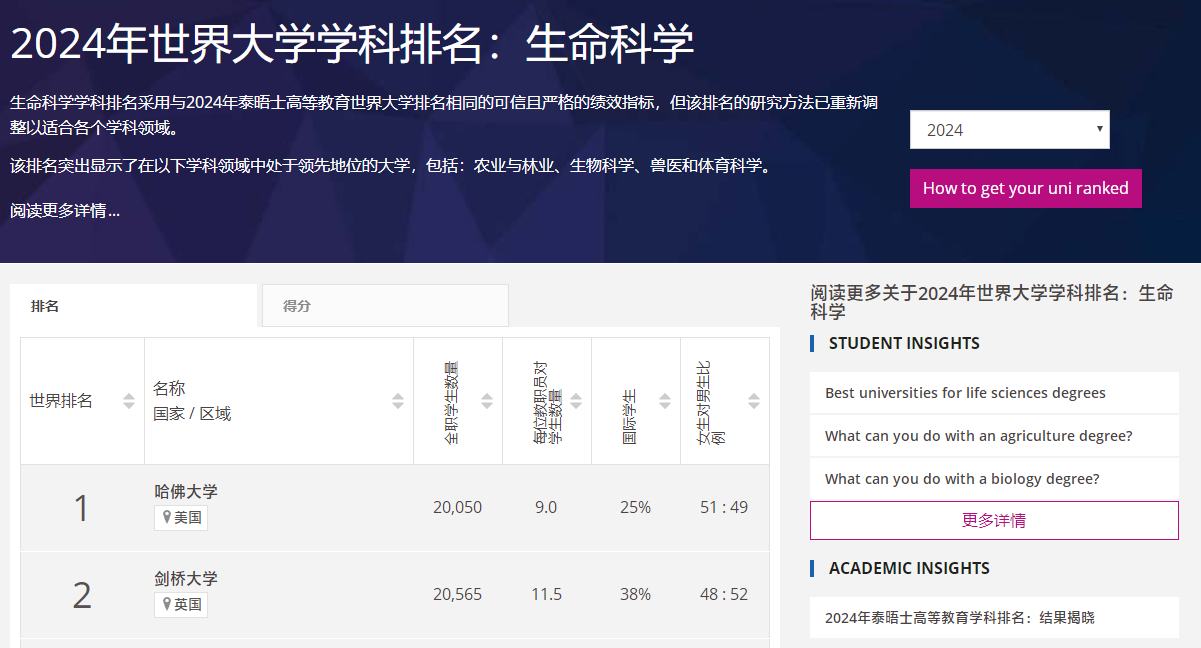The width and height of the screenshot is (1201, 648).
Task: Open 剑桥大学 university page
Action: click(x=186, y=578)
